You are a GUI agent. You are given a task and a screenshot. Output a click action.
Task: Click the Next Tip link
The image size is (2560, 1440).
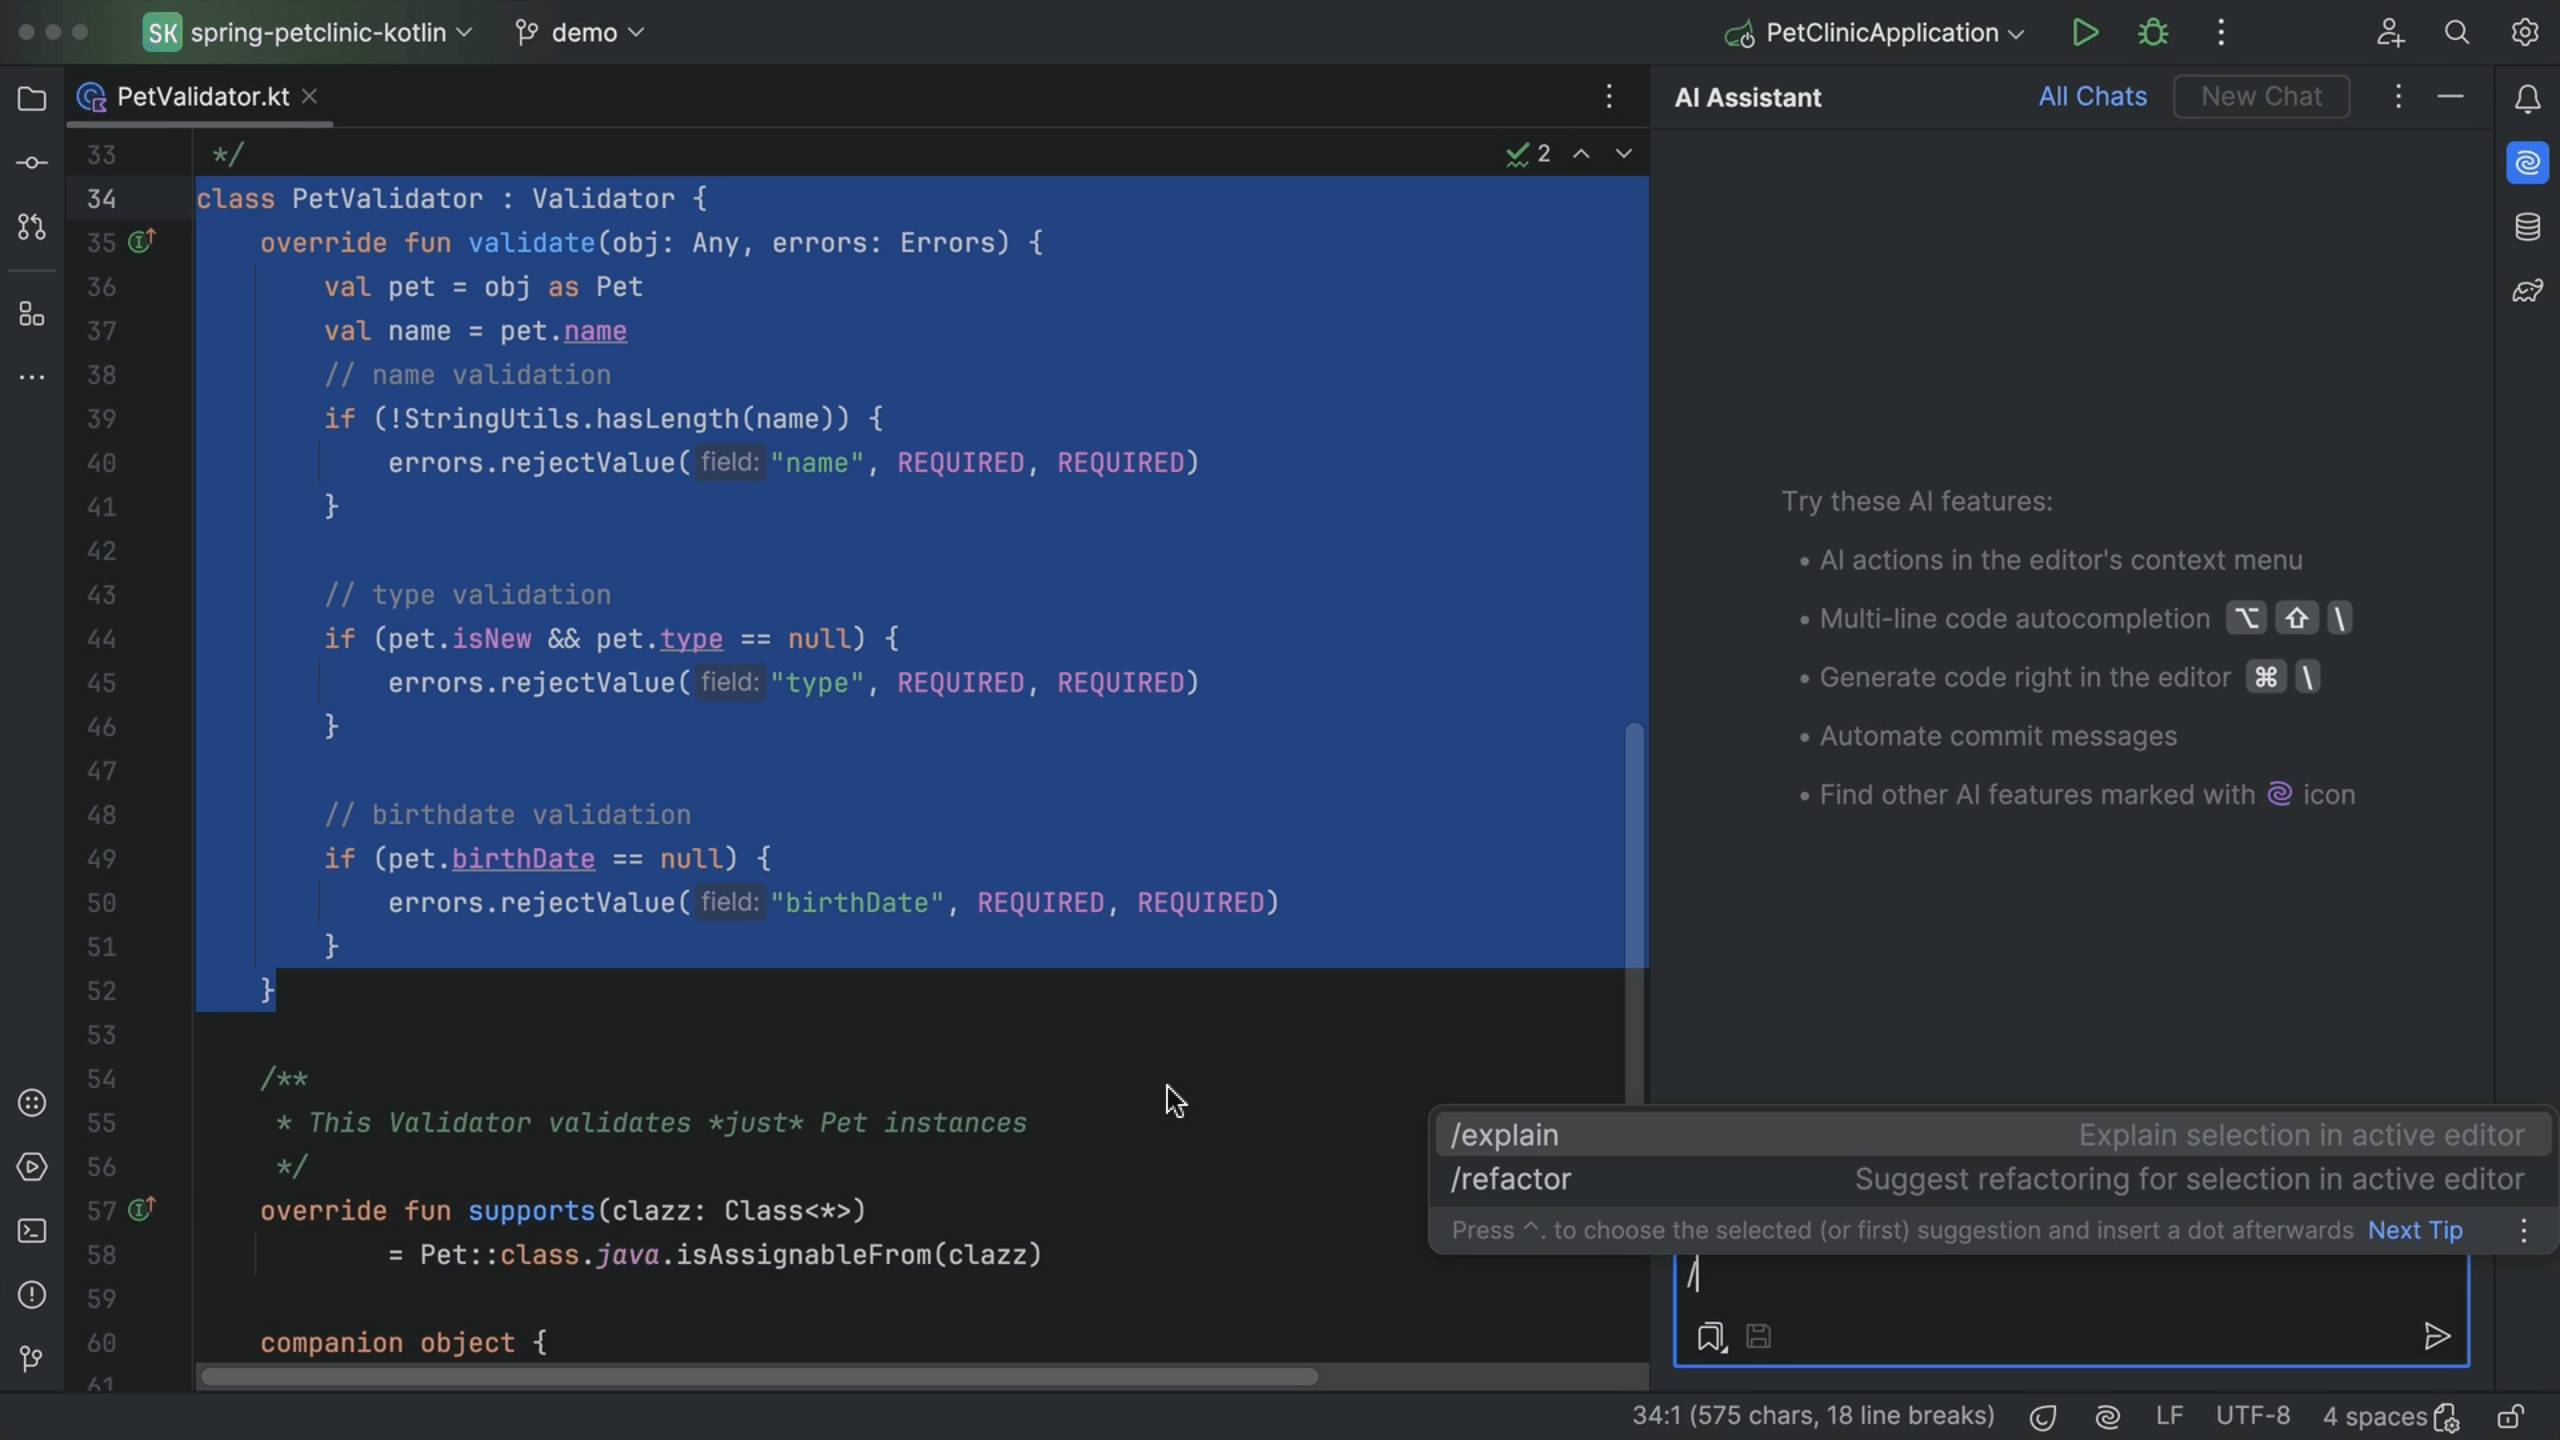click(x=2414, y=1230)
